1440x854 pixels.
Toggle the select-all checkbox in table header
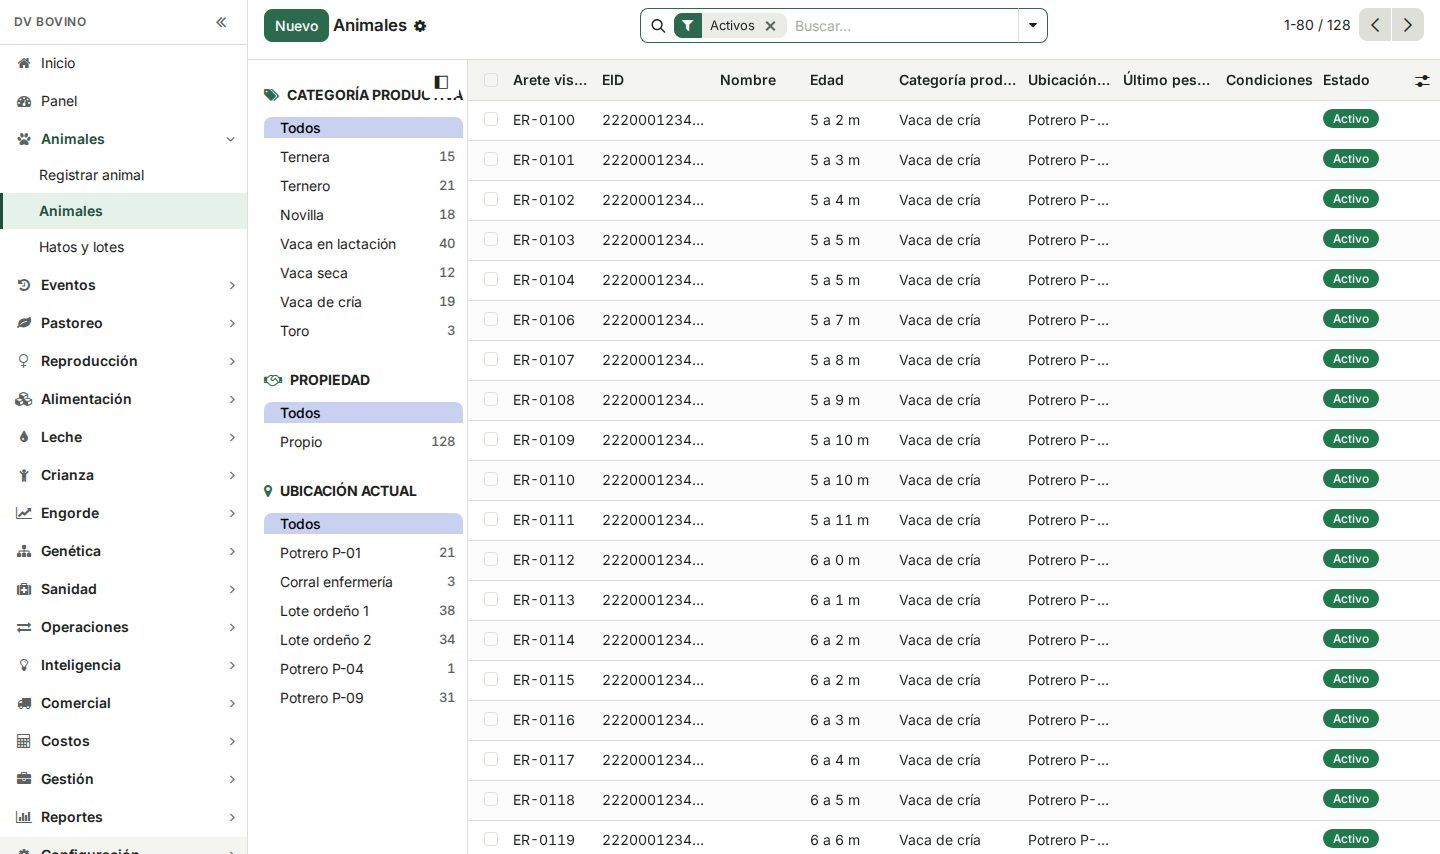tap(491, 80)
